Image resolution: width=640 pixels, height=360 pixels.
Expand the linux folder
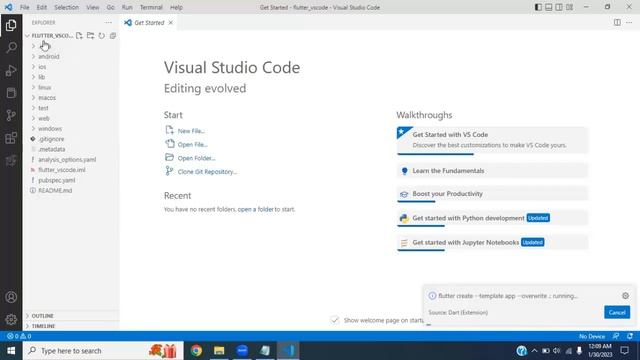tap(44, 87)
